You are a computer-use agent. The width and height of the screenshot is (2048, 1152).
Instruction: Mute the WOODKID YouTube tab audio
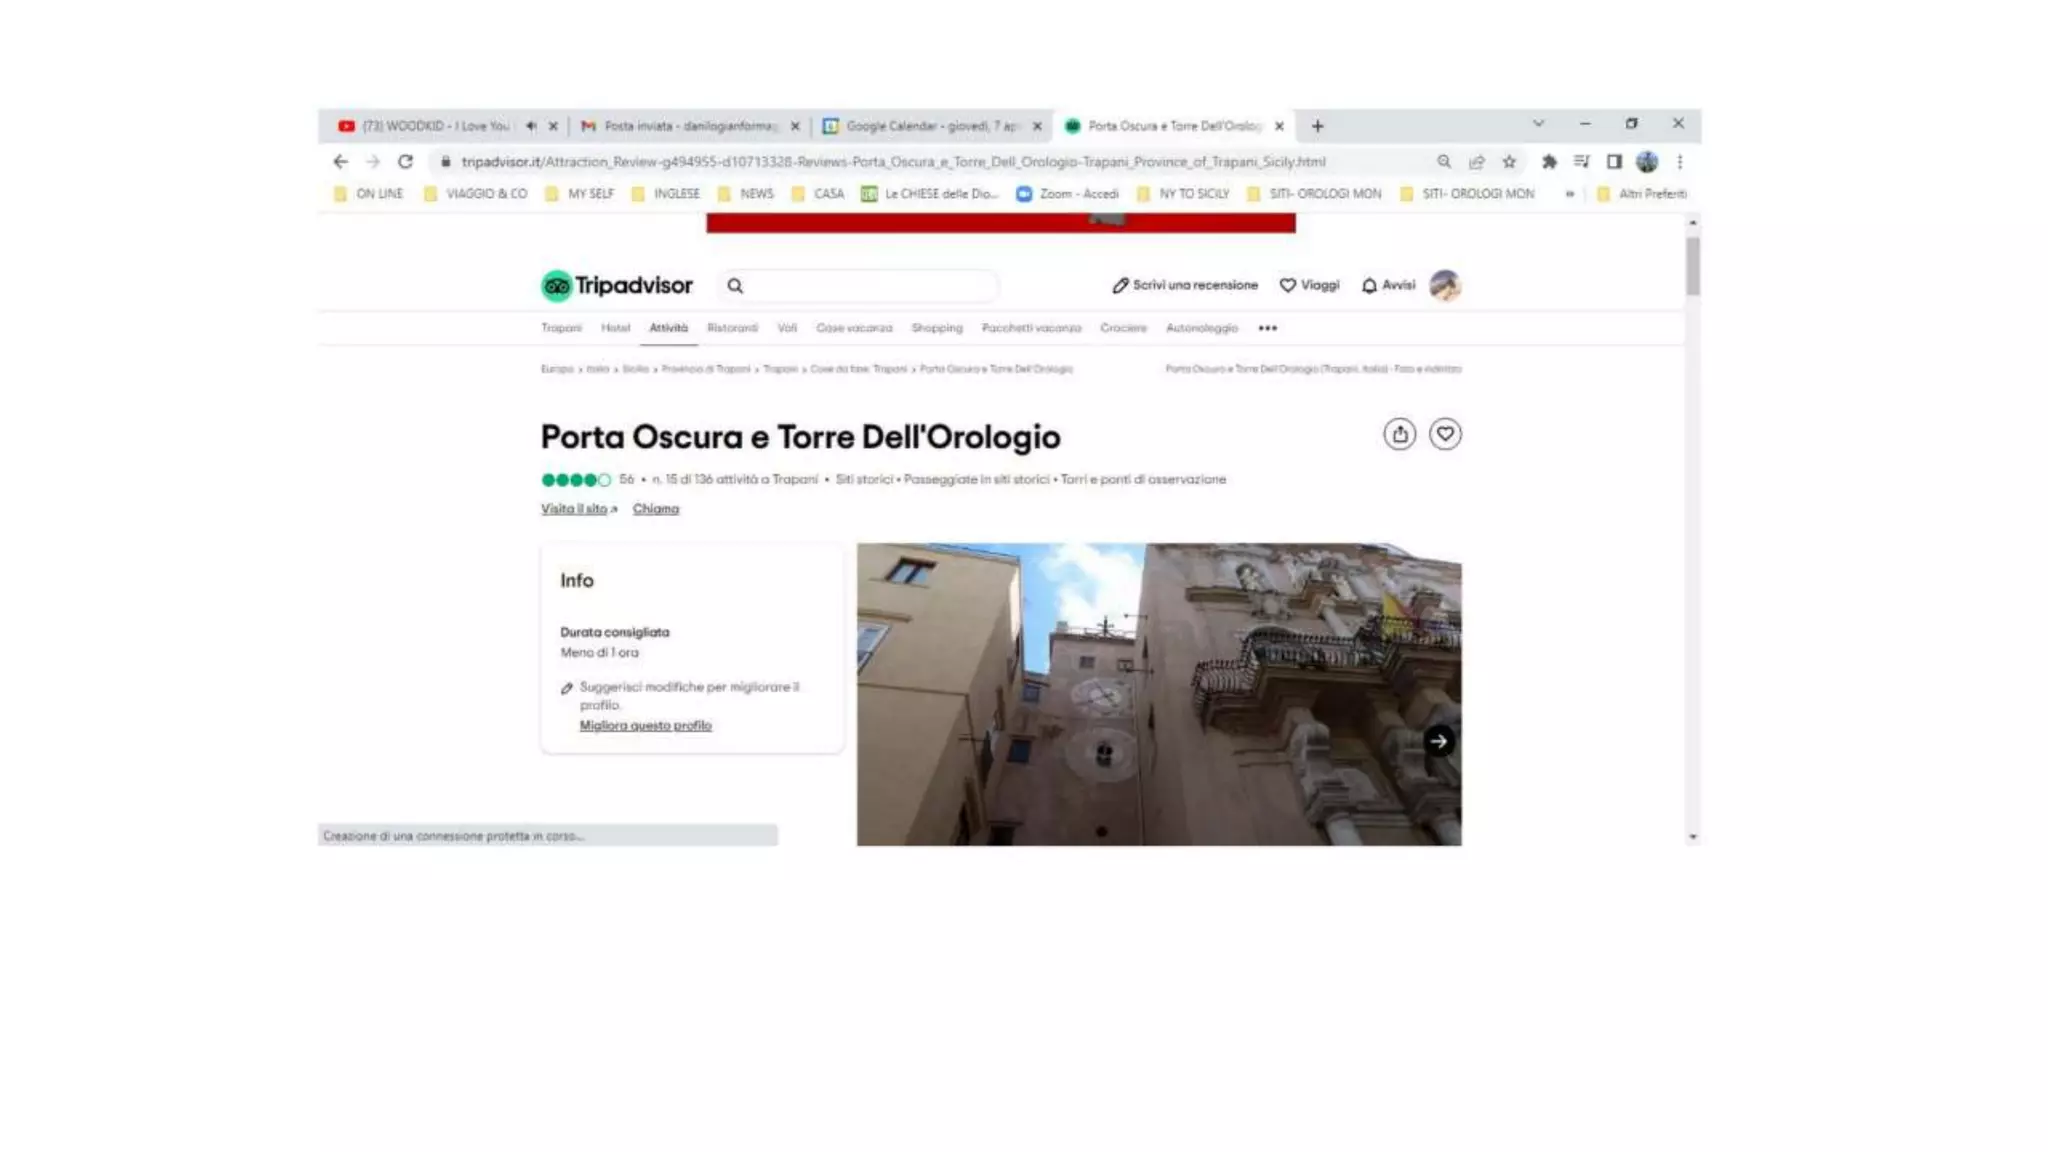pos(531,126)
